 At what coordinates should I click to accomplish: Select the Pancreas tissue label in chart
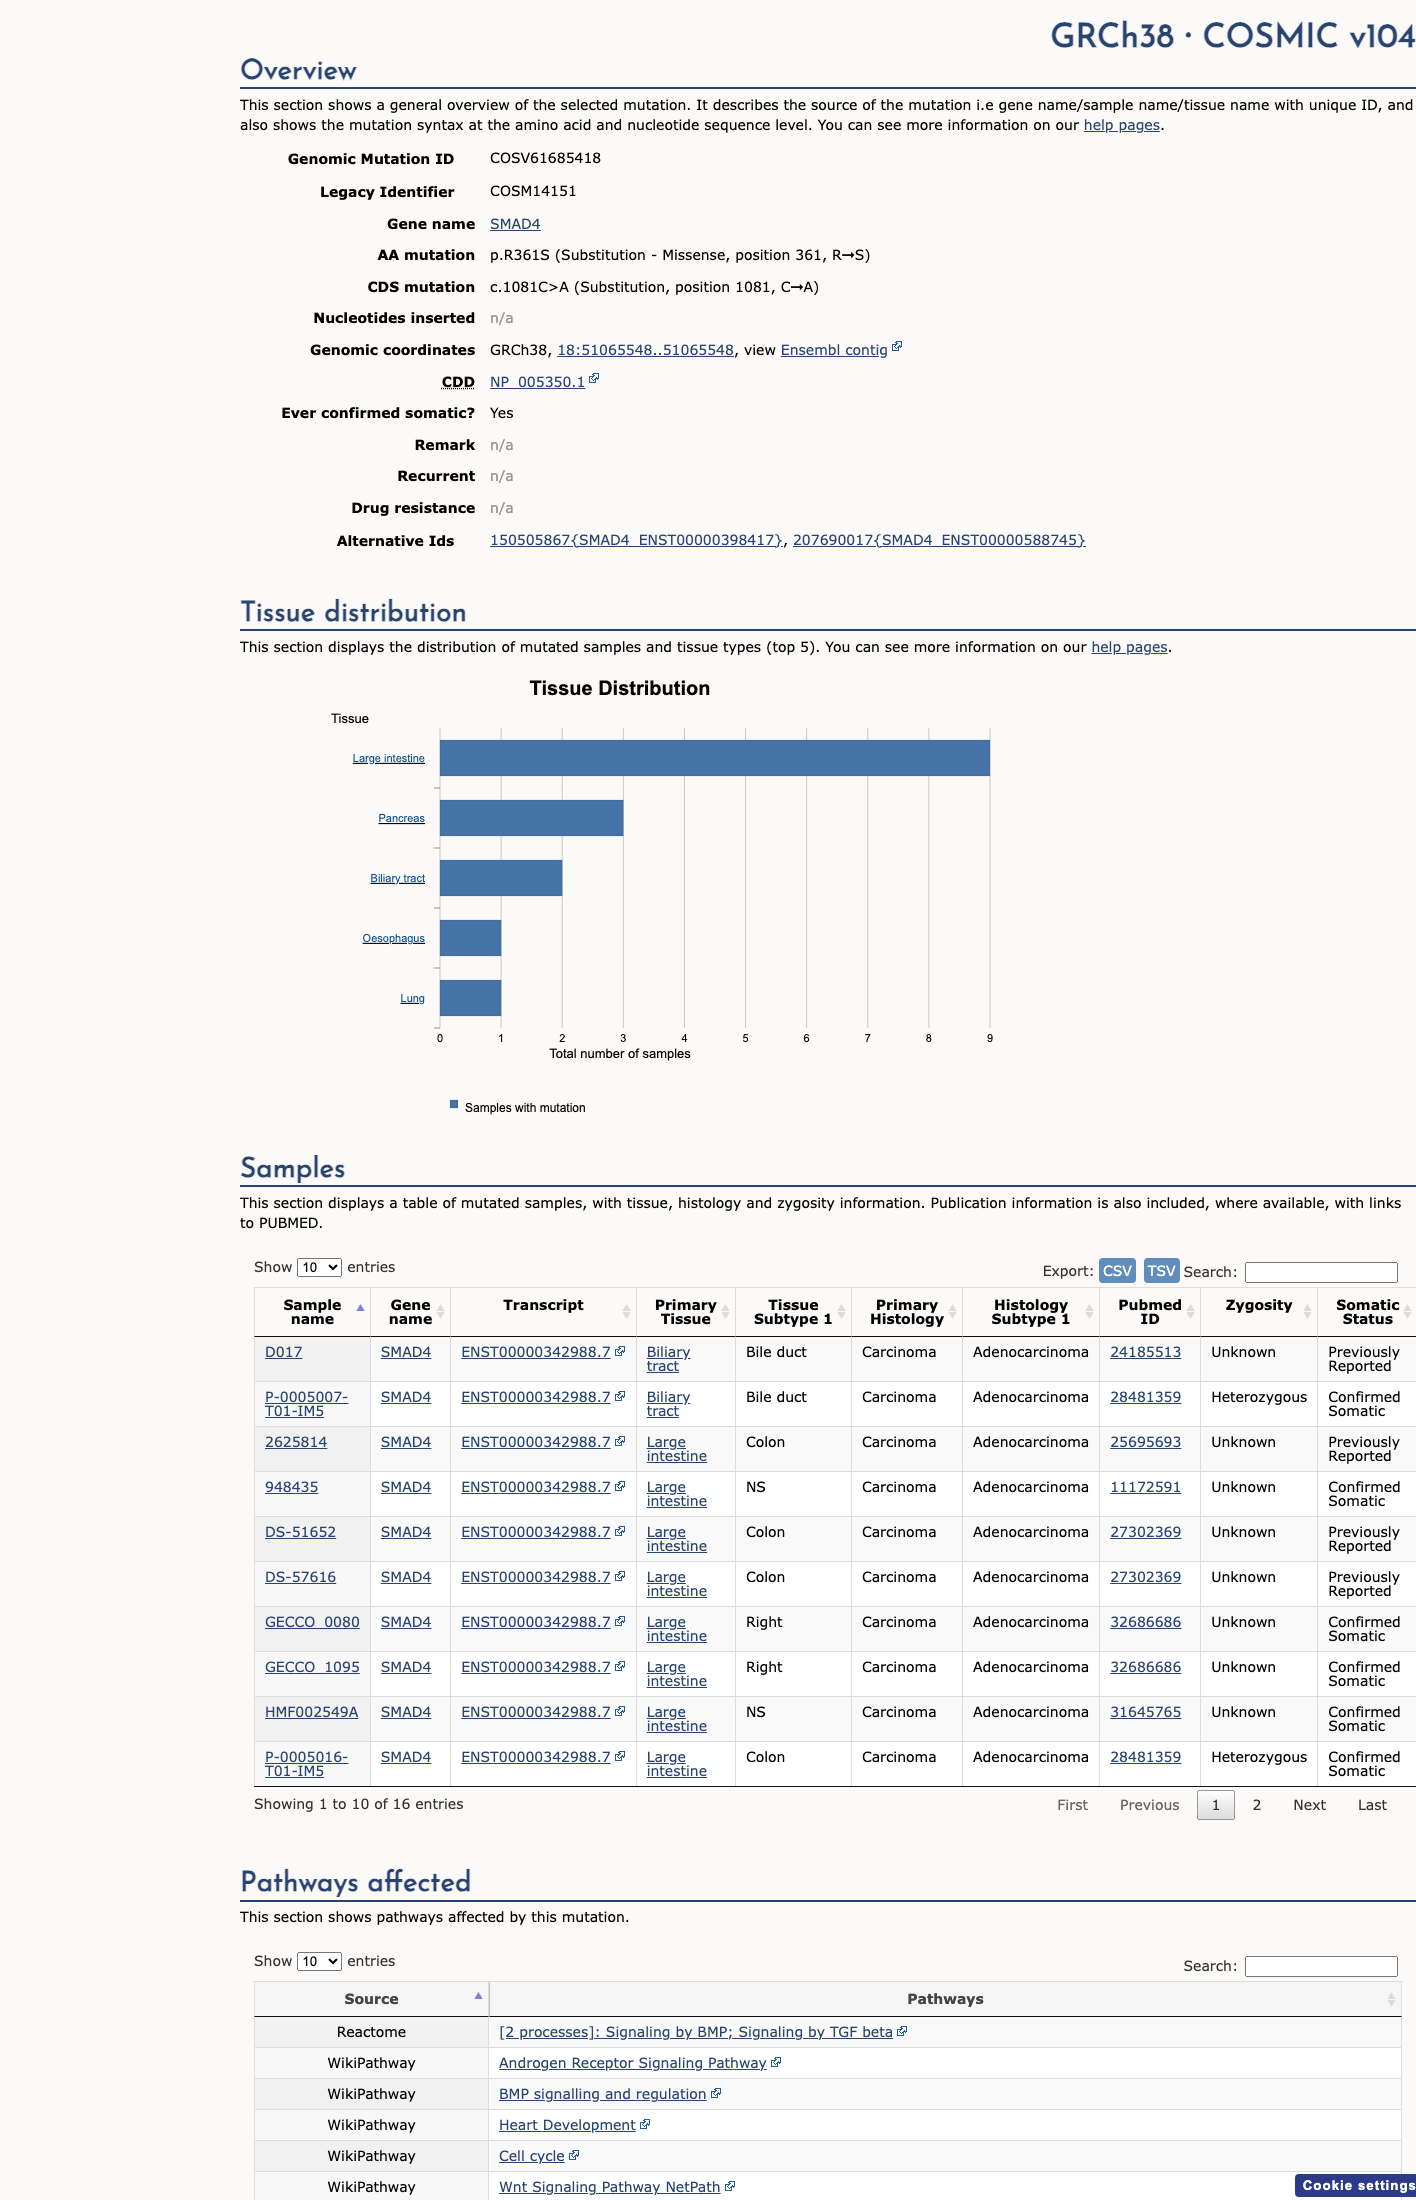[401, 818]
